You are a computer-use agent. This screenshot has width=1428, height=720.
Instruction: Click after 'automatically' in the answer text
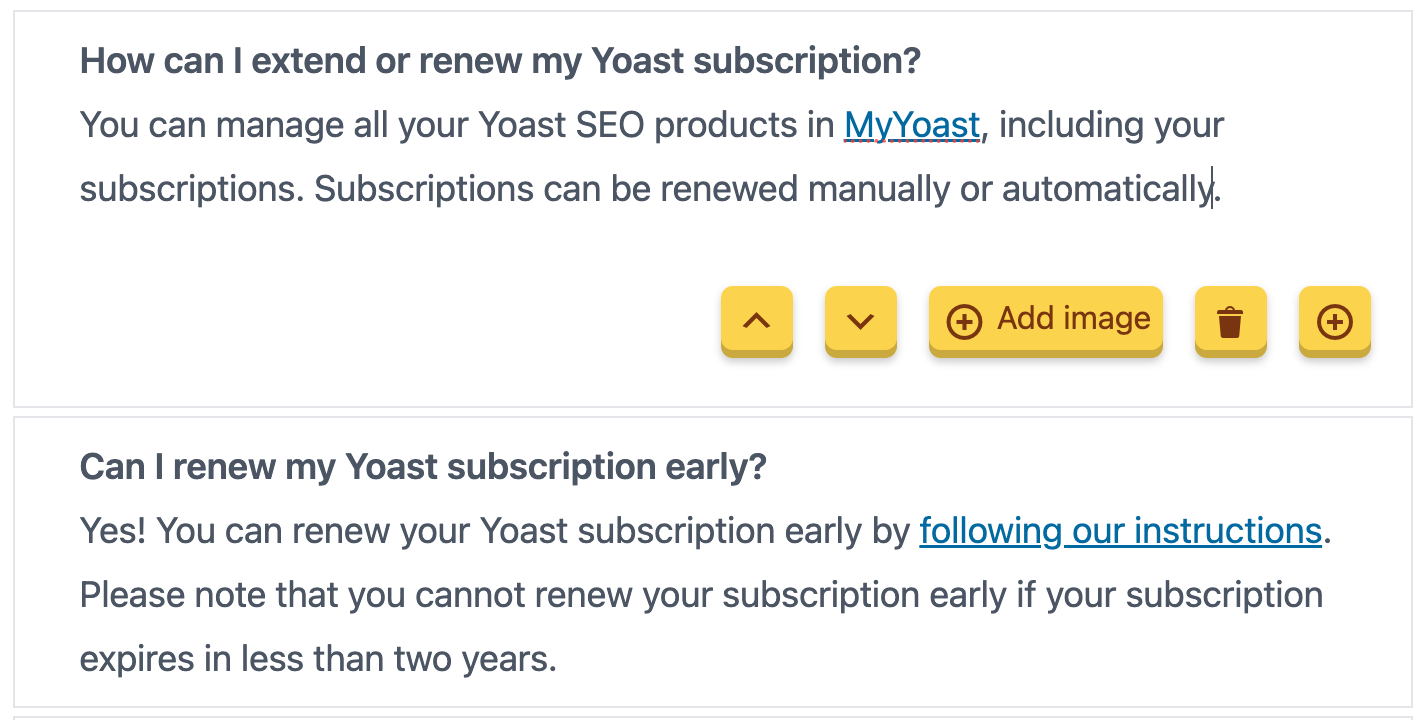coord(1210,189)
